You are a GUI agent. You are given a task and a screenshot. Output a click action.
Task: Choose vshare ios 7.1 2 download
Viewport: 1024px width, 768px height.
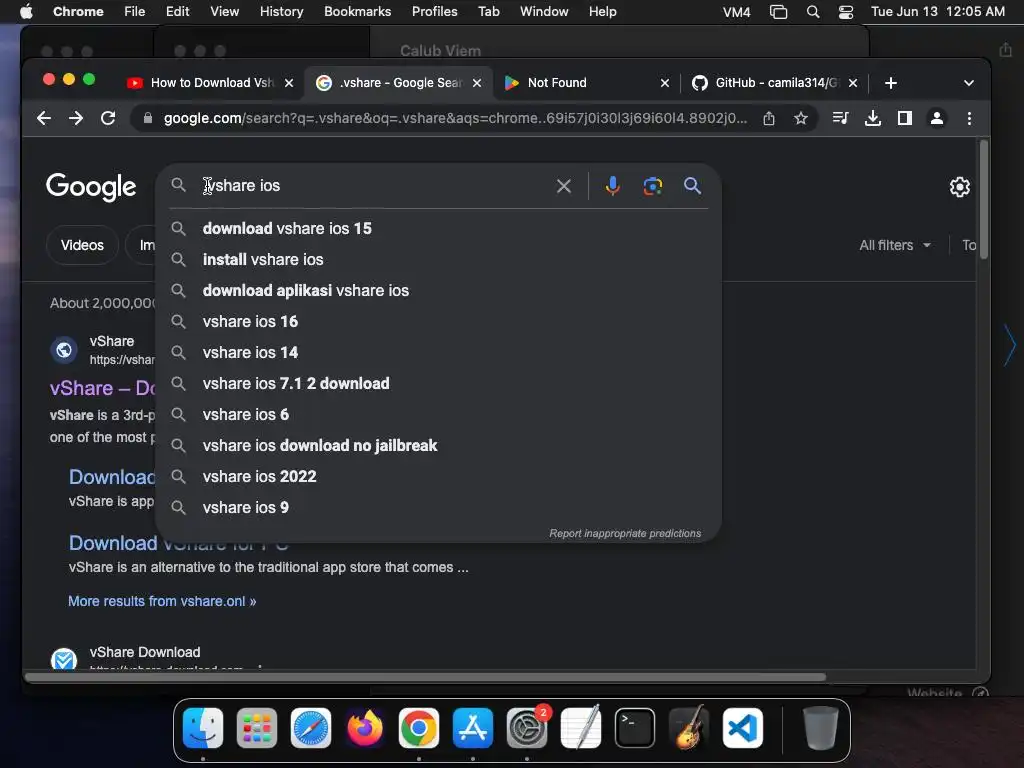point(438,384)
